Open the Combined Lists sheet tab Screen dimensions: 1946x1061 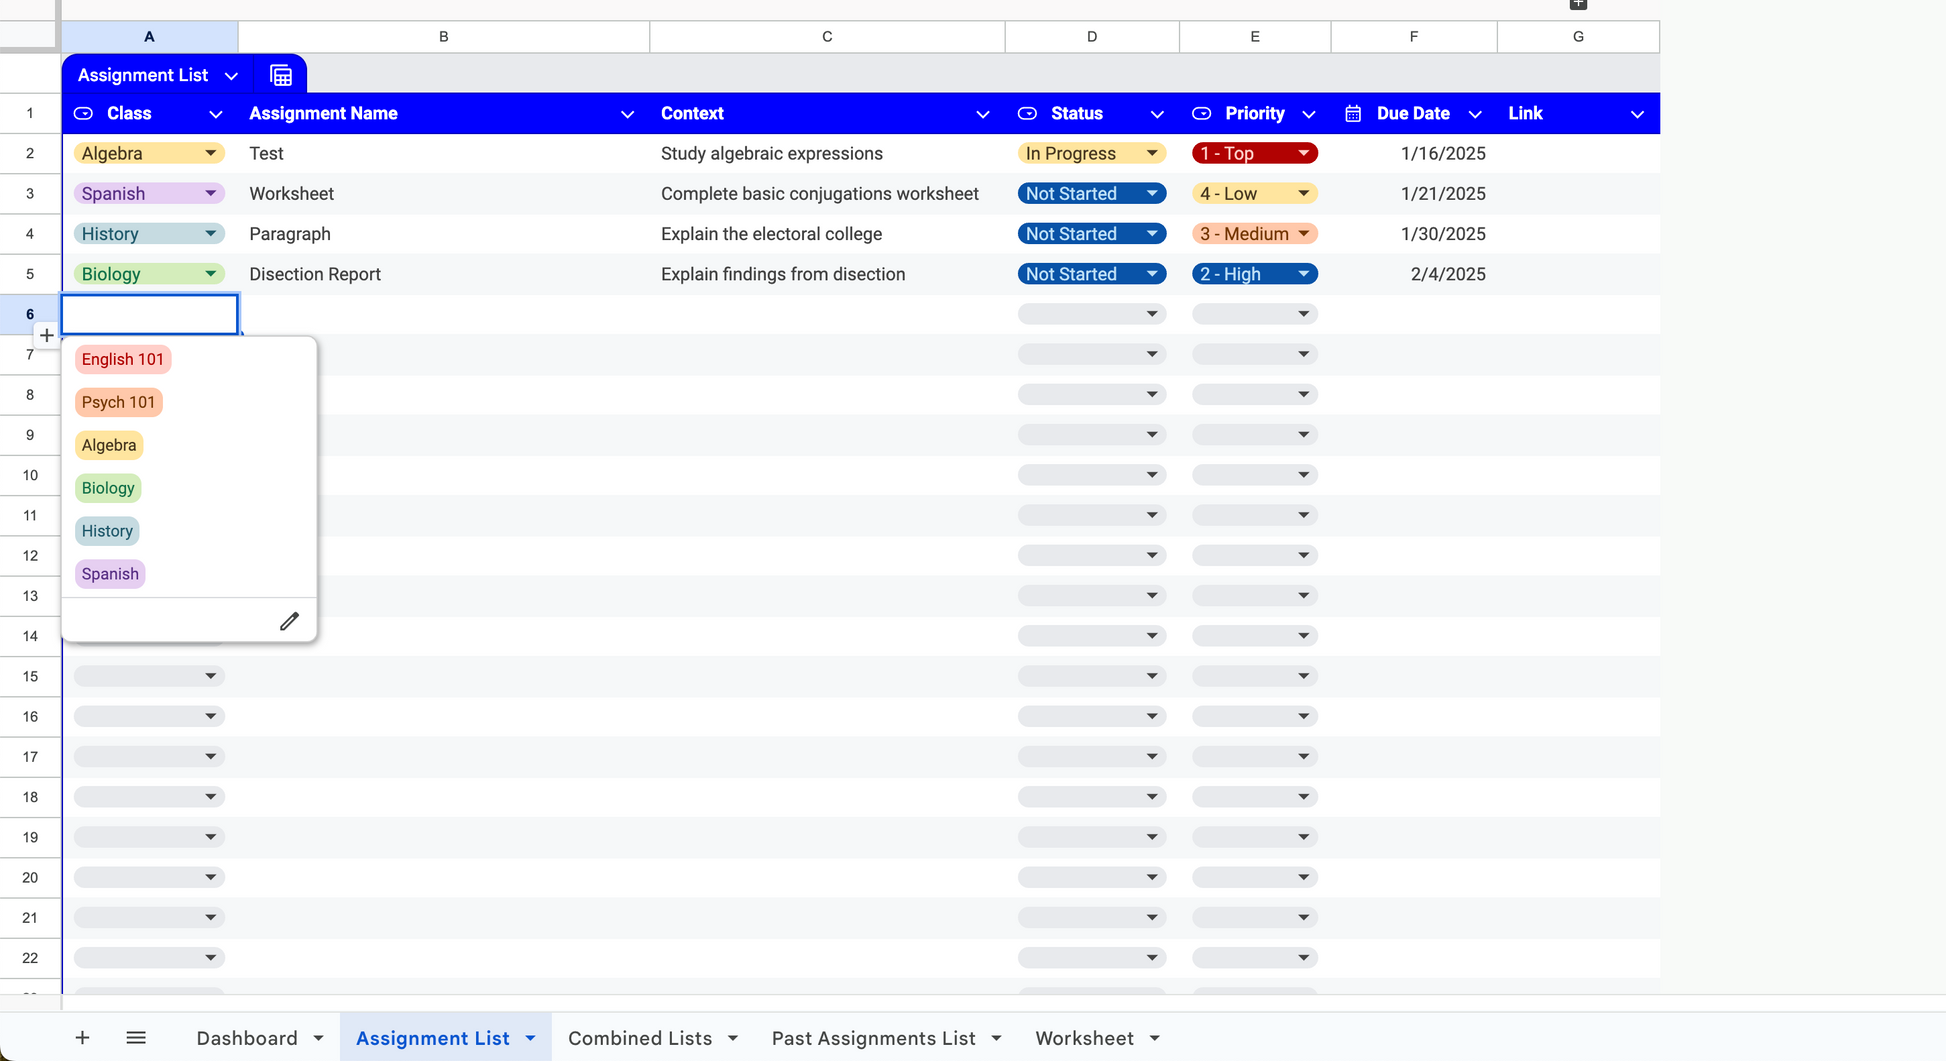tap(640, 1038)
